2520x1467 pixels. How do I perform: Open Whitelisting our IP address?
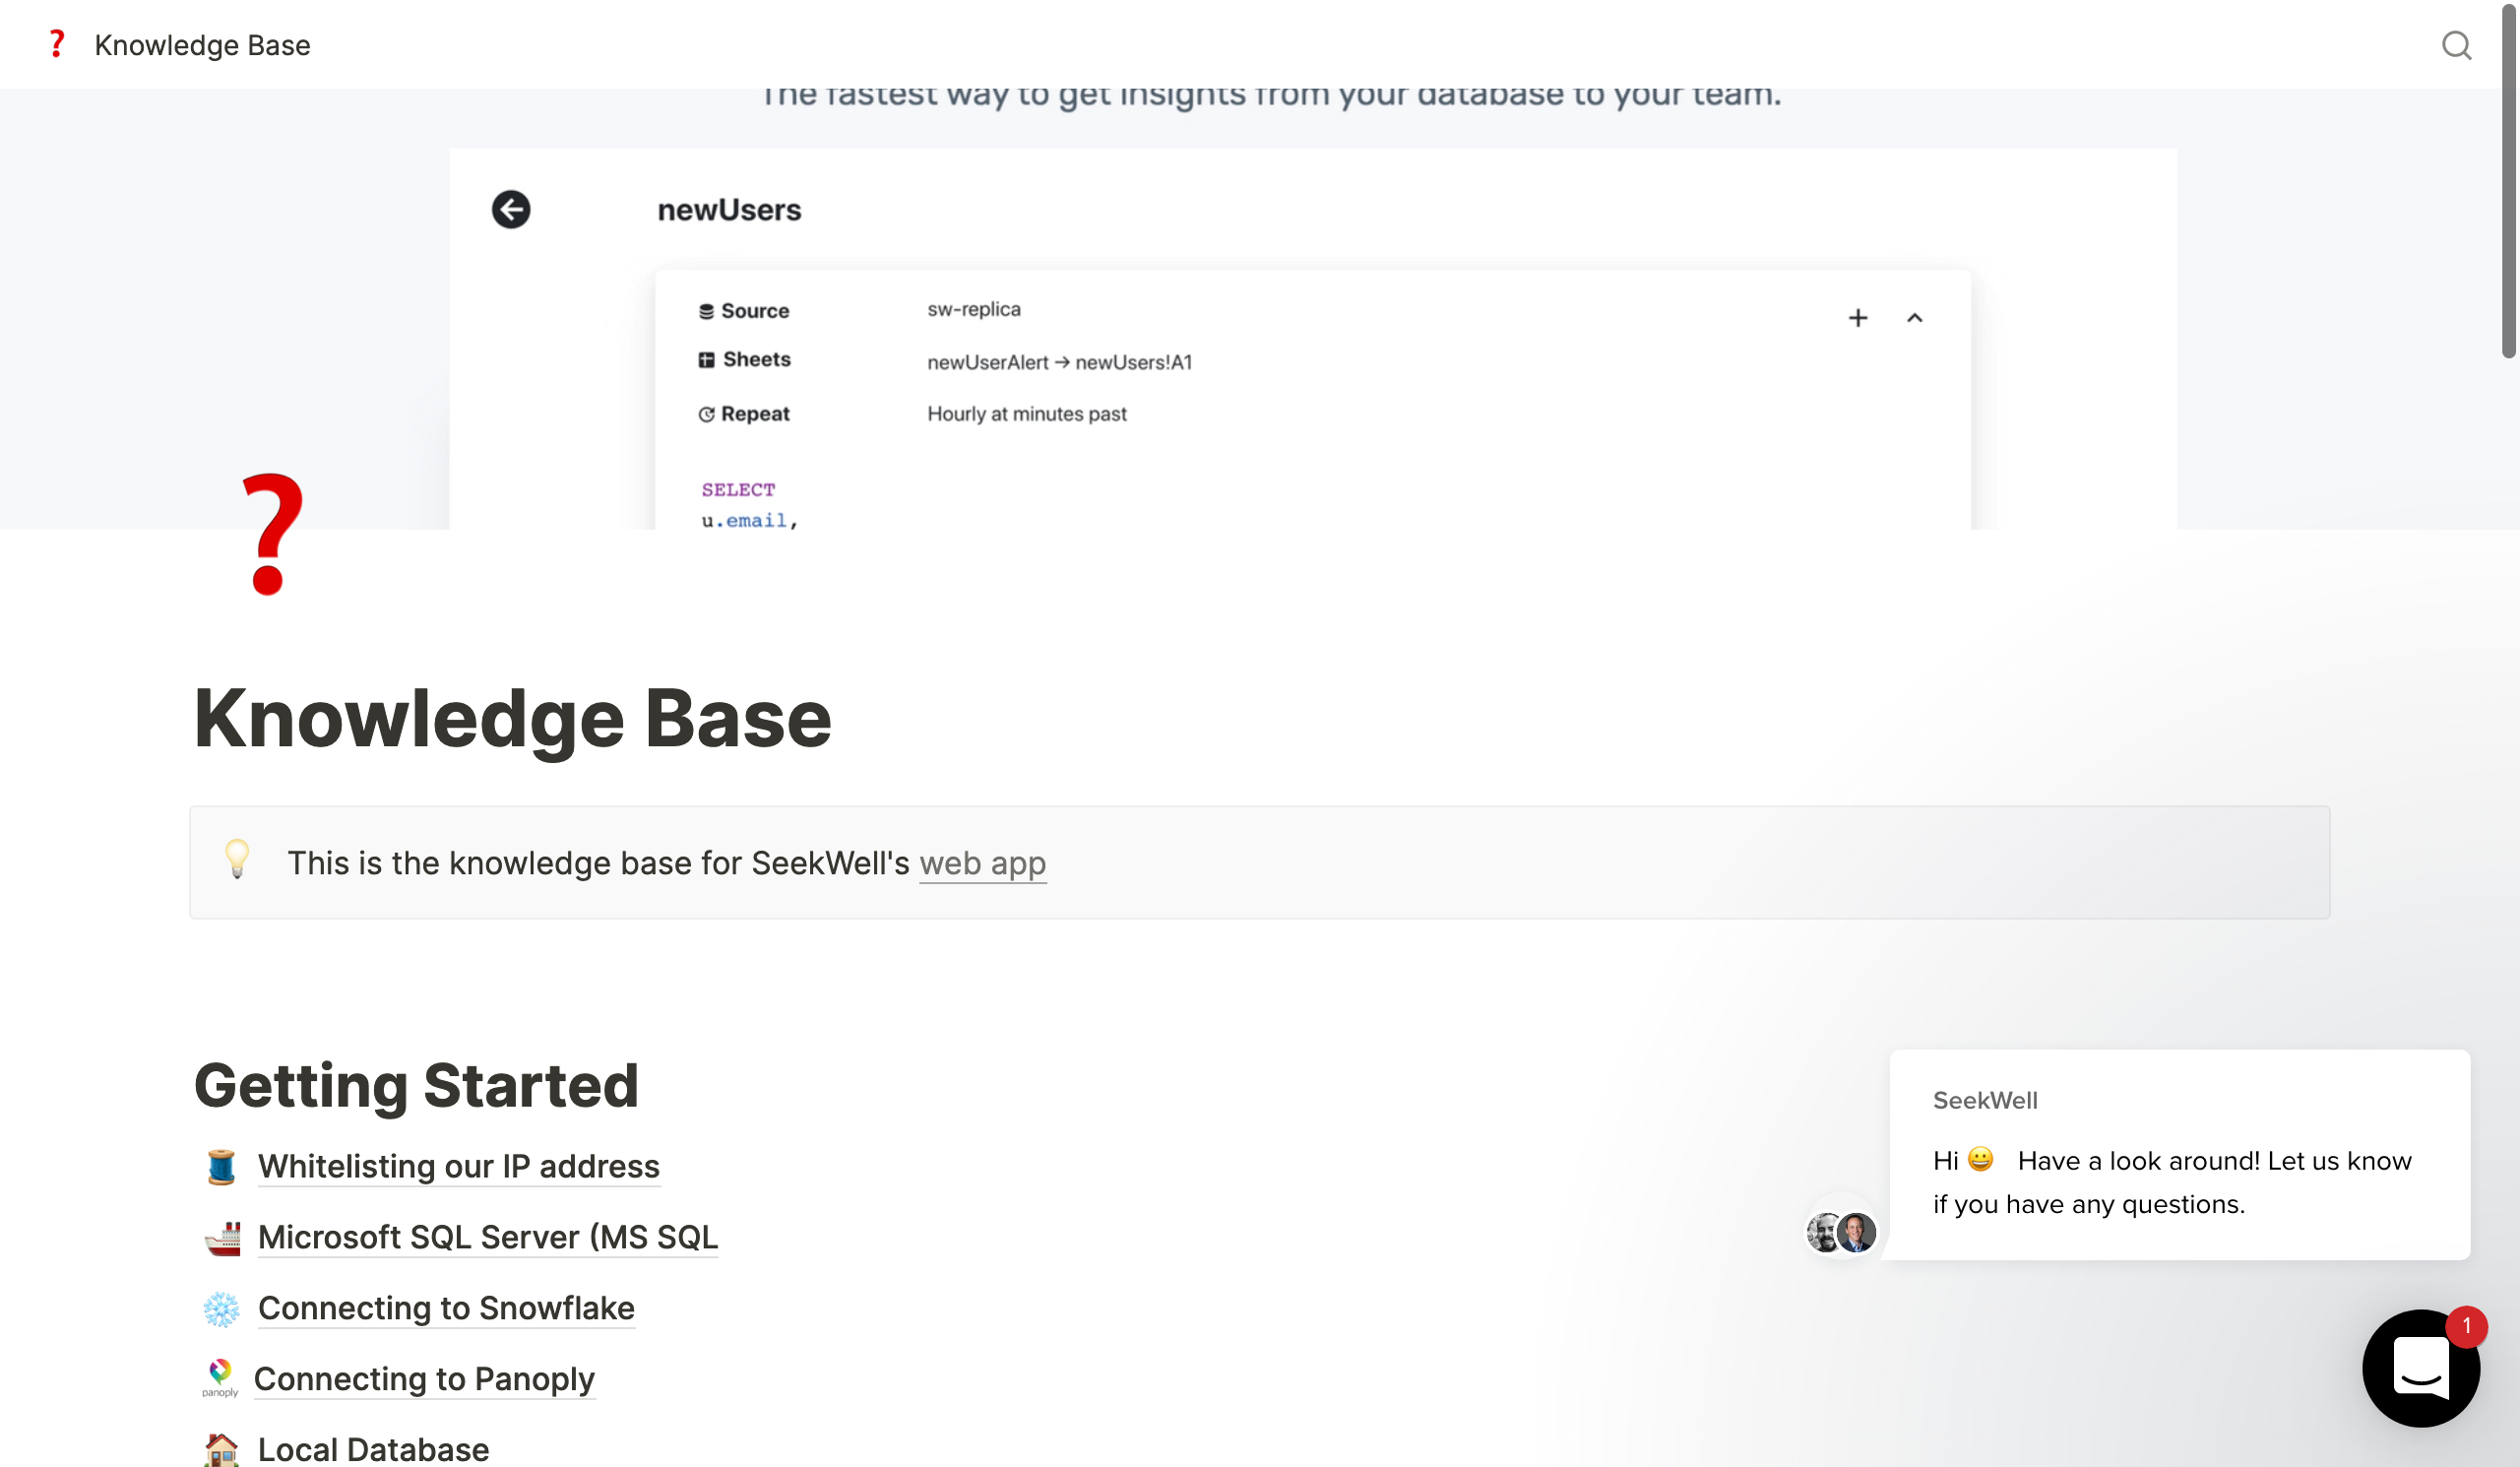[x=459, y=1166]
